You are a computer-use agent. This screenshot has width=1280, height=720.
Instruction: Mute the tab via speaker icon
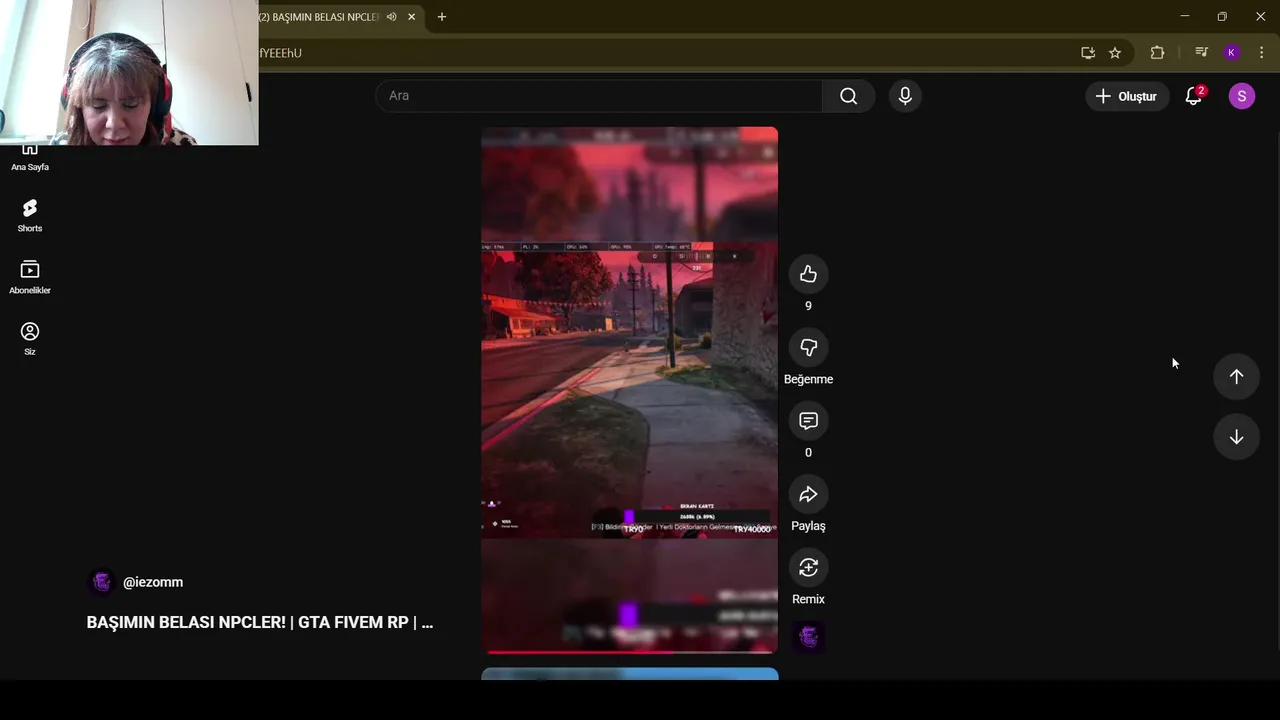pos(392,17)
